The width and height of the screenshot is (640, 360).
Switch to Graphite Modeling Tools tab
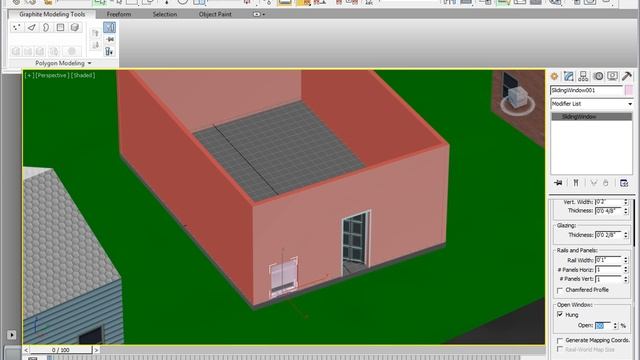click(x=52, y=14)
